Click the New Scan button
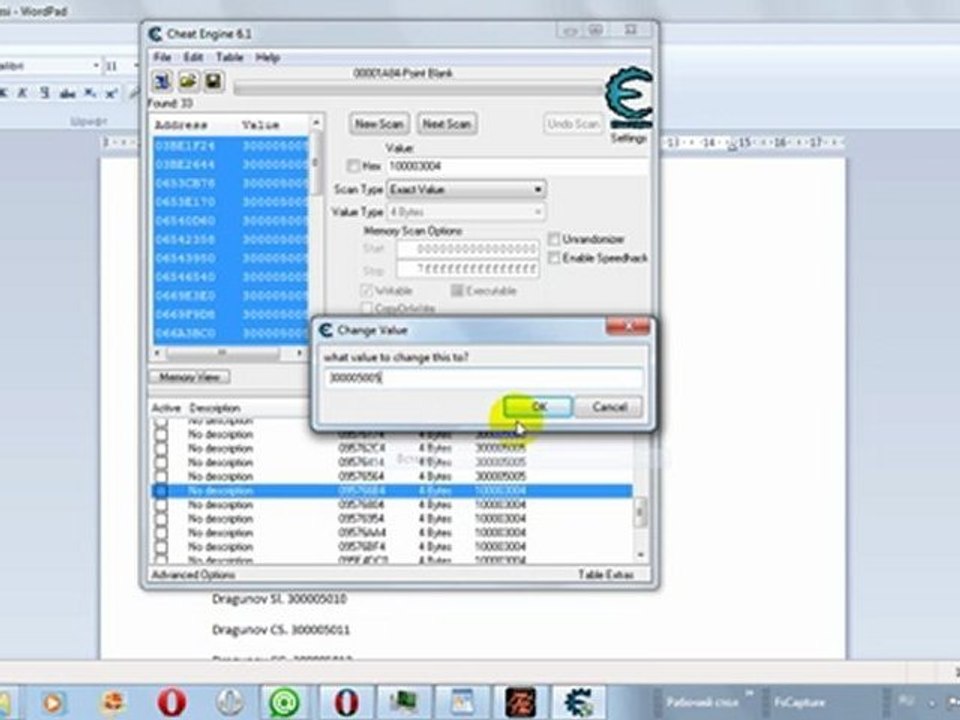Viewport: 960px width, 720px height. (x=379, y=124)
